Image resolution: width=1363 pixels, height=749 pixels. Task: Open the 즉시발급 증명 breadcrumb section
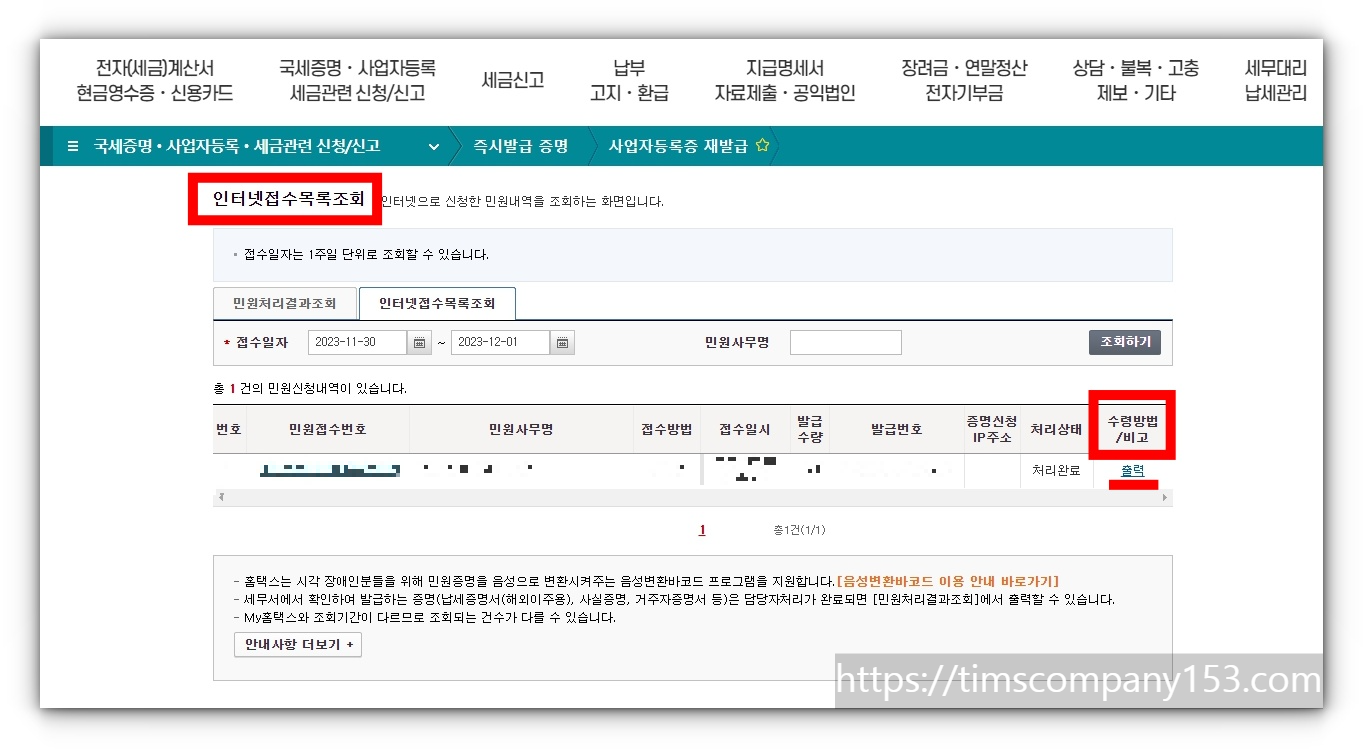click(518, 145)
